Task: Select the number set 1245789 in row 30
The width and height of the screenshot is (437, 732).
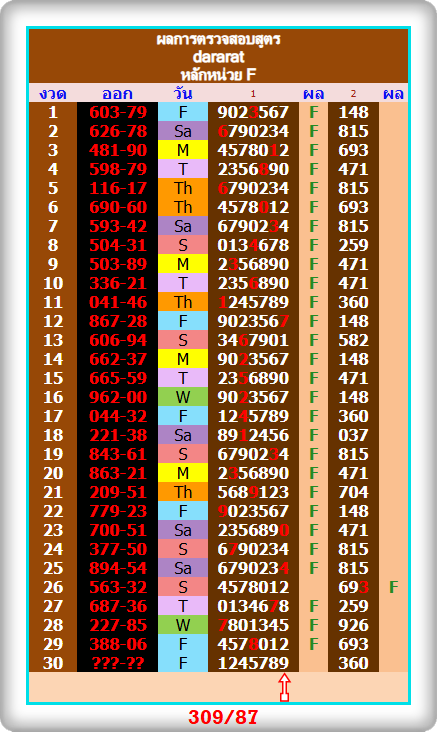Action: click(253, 663)
